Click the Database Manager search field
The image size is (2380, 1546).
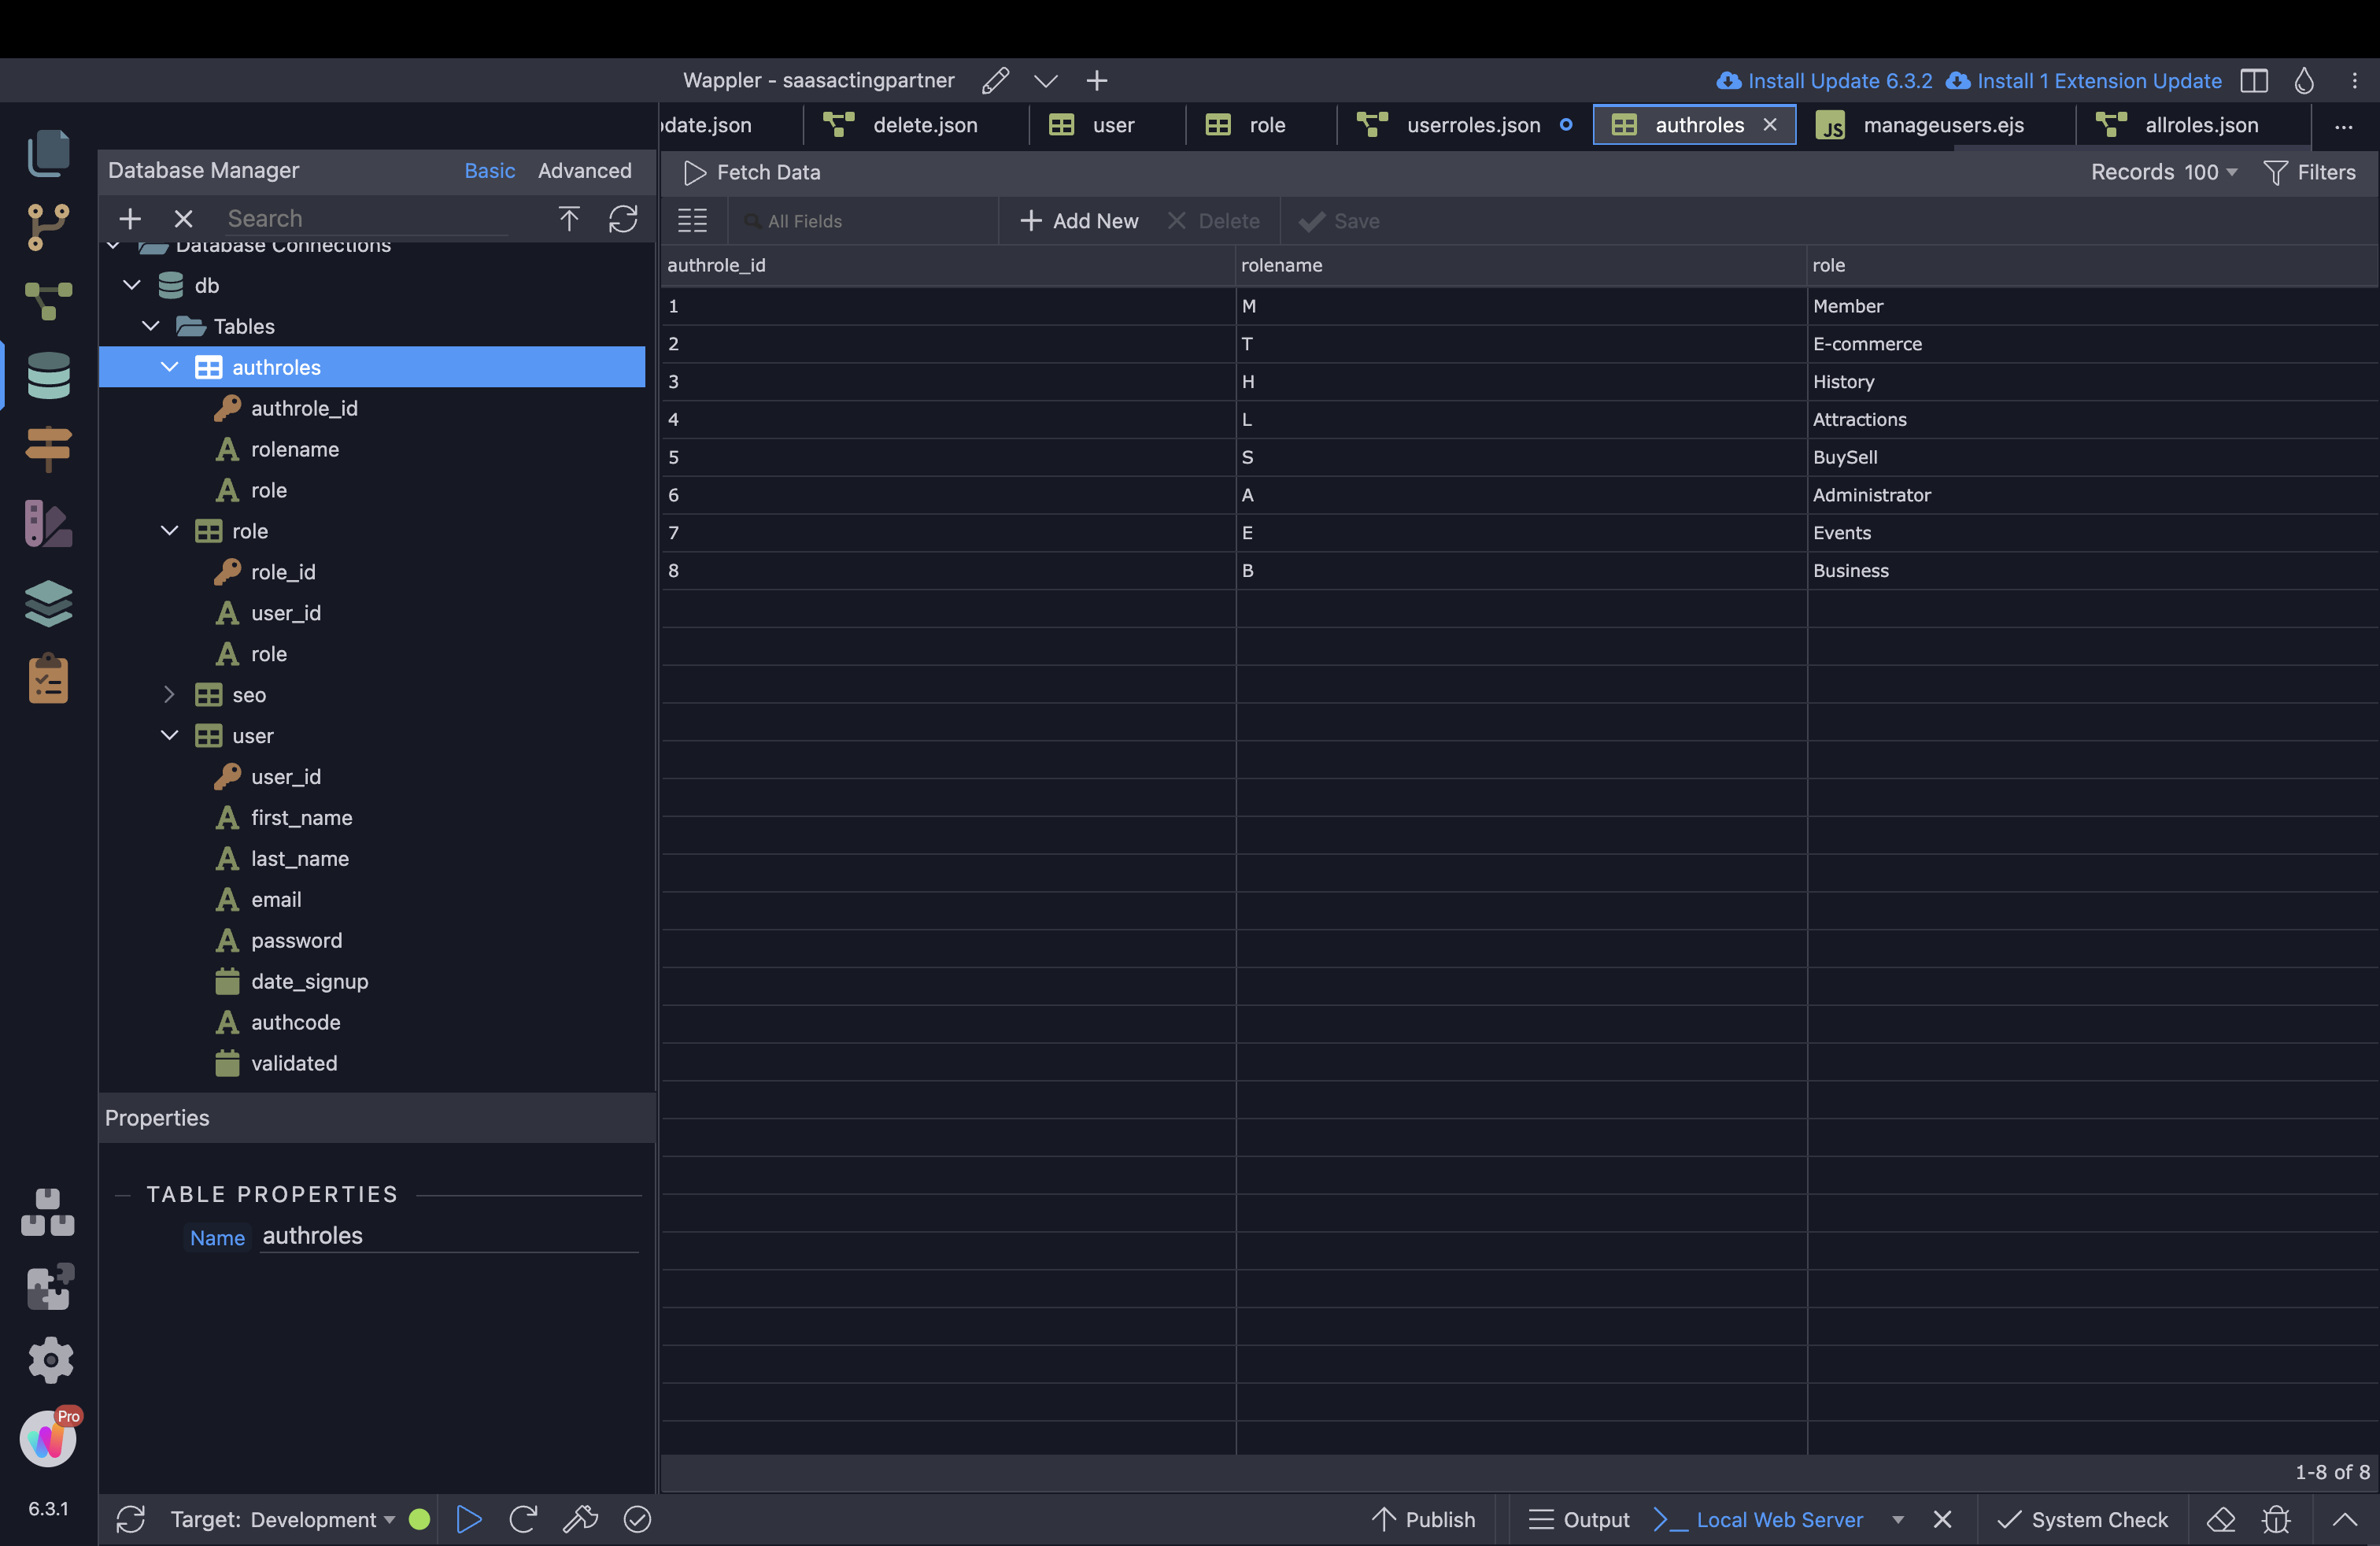click(x=366, y=218)
